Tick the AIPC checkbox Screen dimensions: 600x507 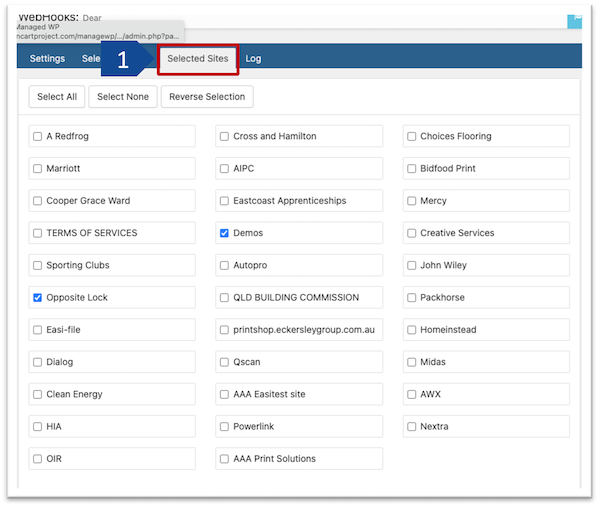click(x=225, y=169)
